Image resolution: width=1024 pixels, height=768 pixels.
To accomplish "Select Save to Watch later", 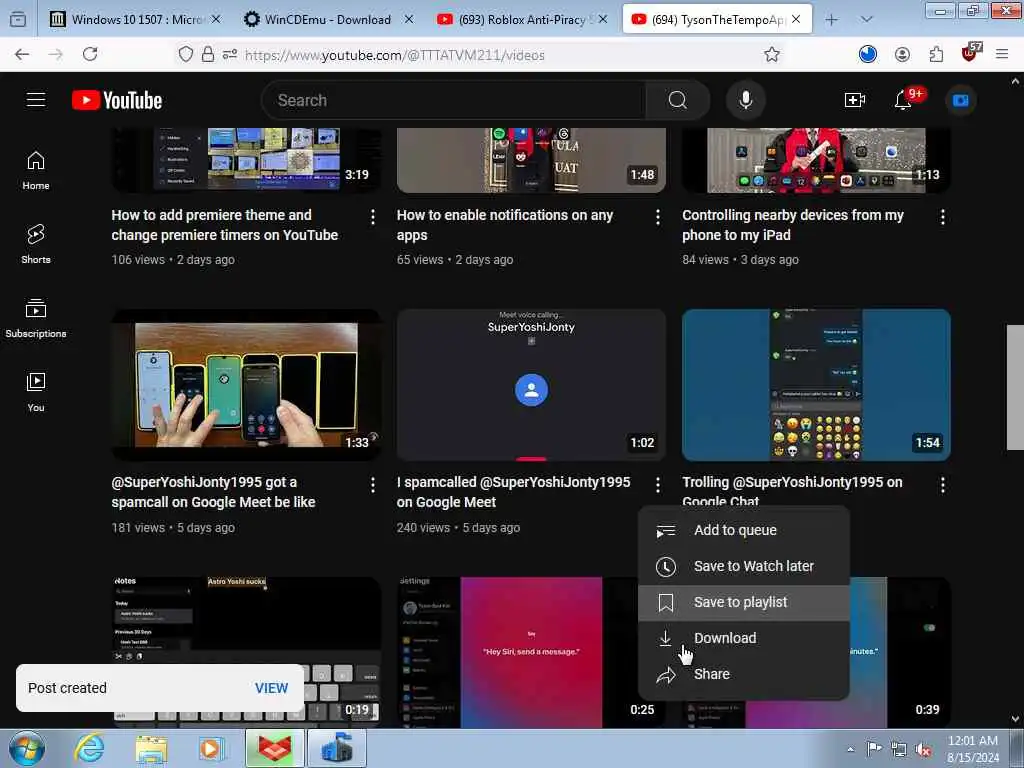I will [744, 566].
